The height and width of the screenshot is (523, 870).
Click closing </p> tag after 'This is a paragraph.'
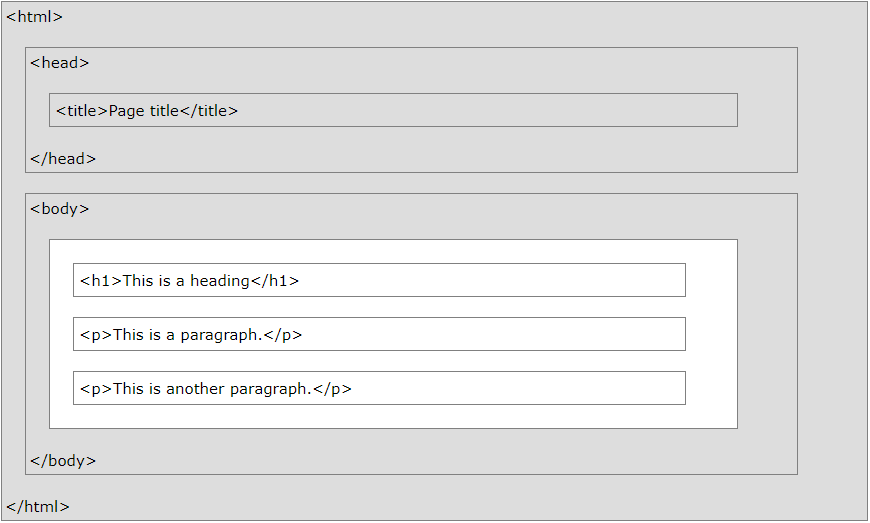pos(282,335)
